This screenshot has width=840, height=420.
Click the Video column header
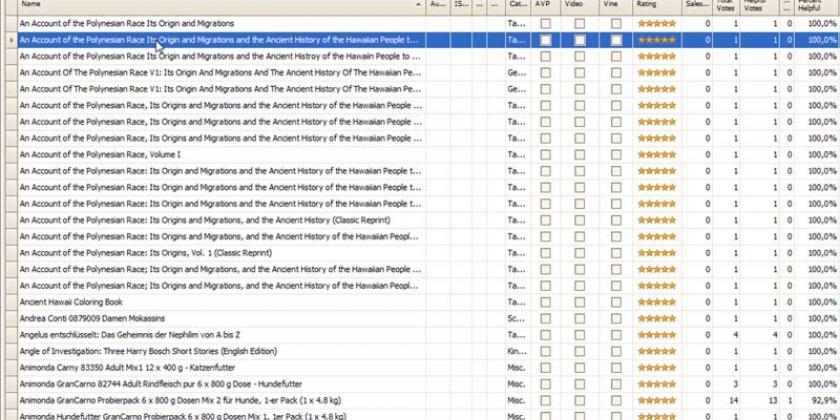(x=574, y=5)
